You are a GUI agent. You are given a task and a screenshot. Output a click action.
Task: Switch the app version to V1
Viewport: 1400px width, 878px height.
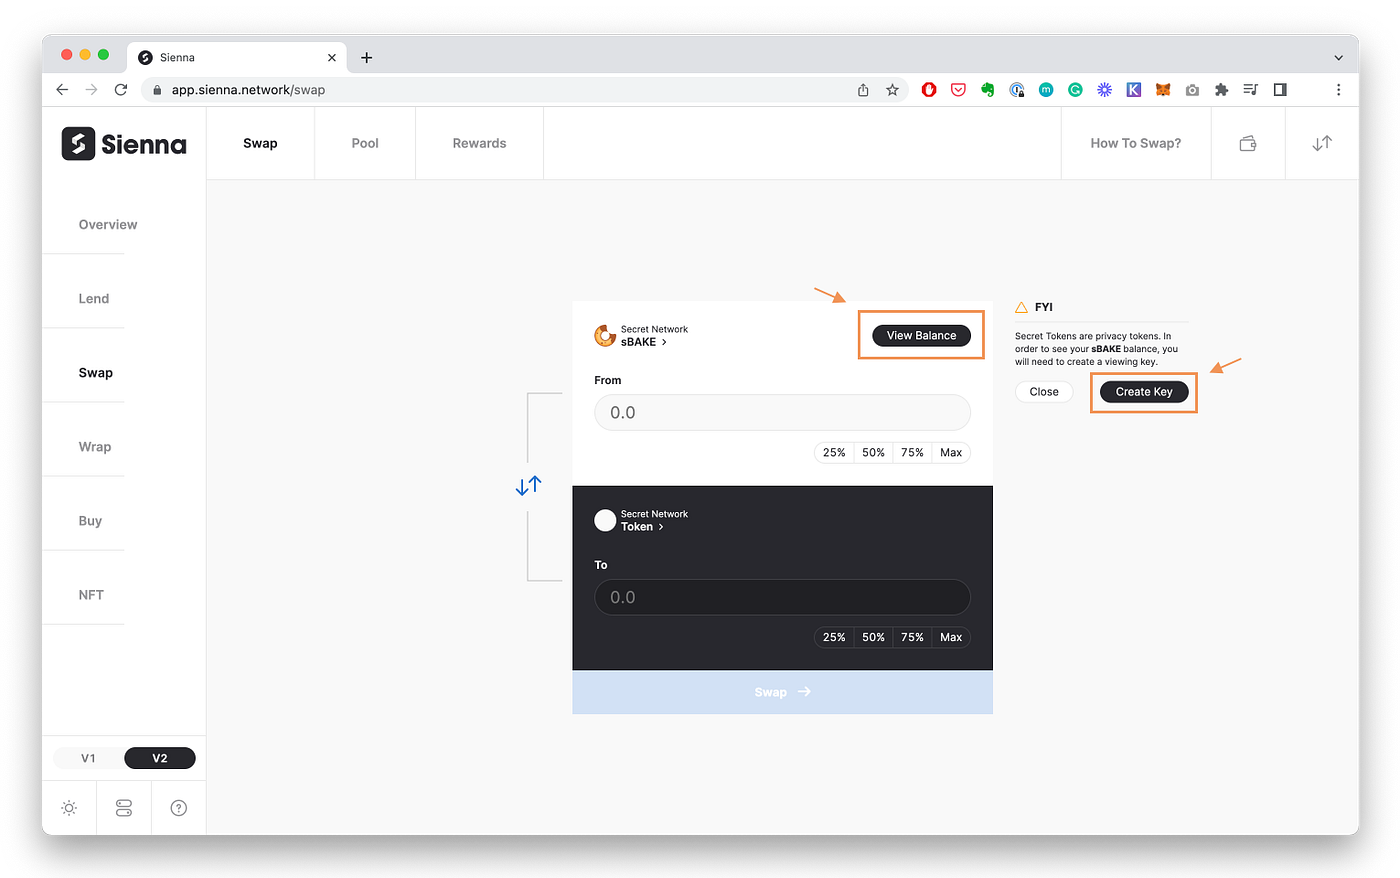coord(88,758)
